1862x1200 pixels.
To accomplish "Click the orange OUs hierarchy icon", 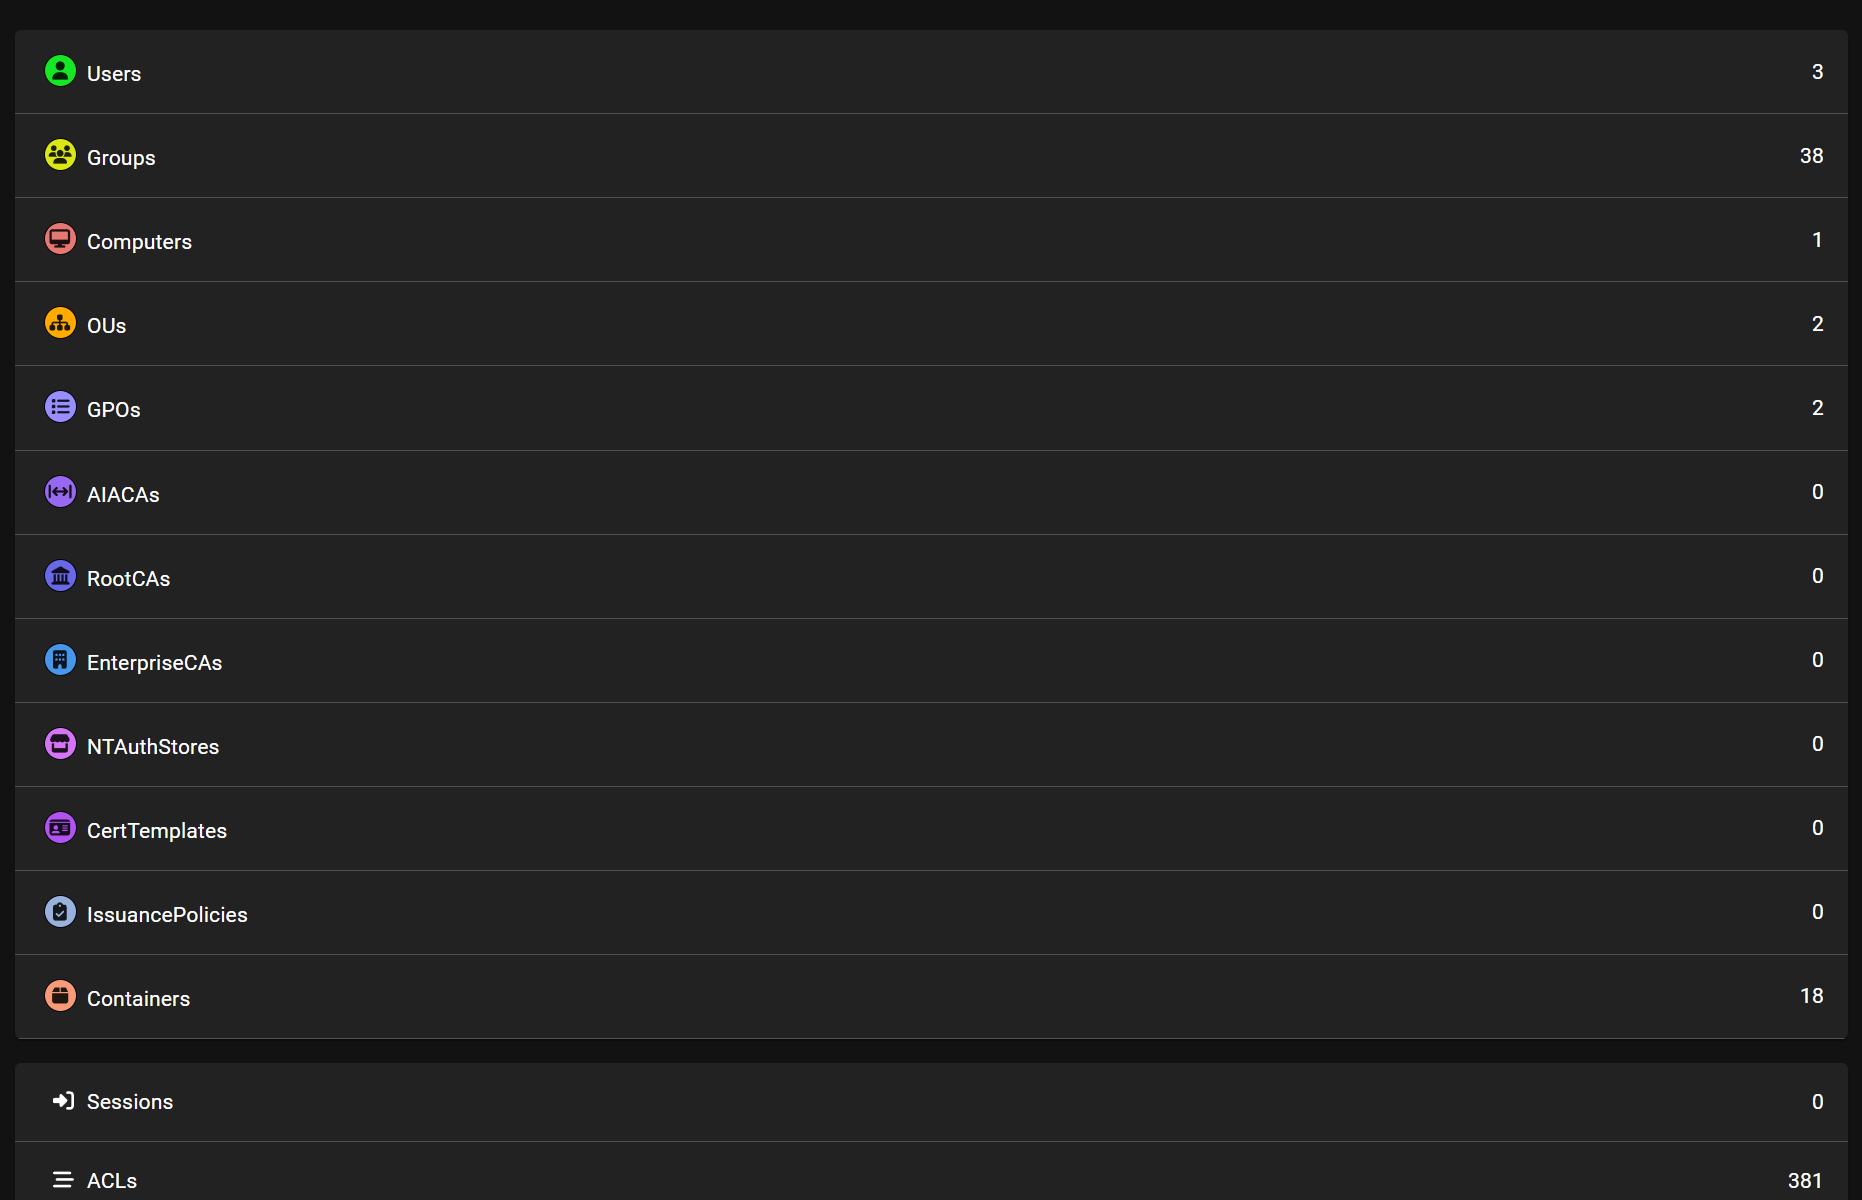I will (x=60, y=323).
